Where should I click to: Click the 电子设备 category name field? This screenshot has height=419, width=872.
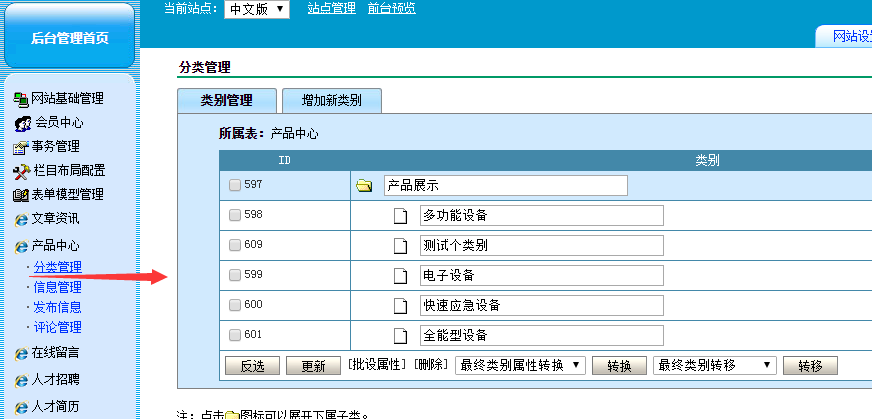pos(540,276)
